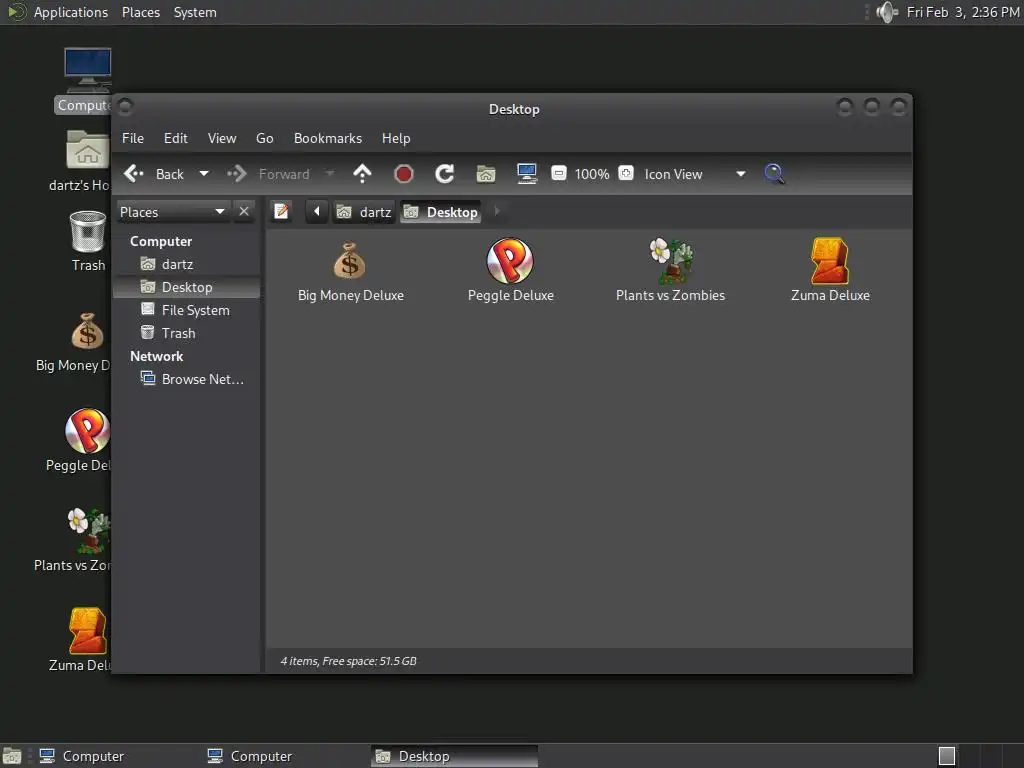Reload the current folder

point(445,174)
